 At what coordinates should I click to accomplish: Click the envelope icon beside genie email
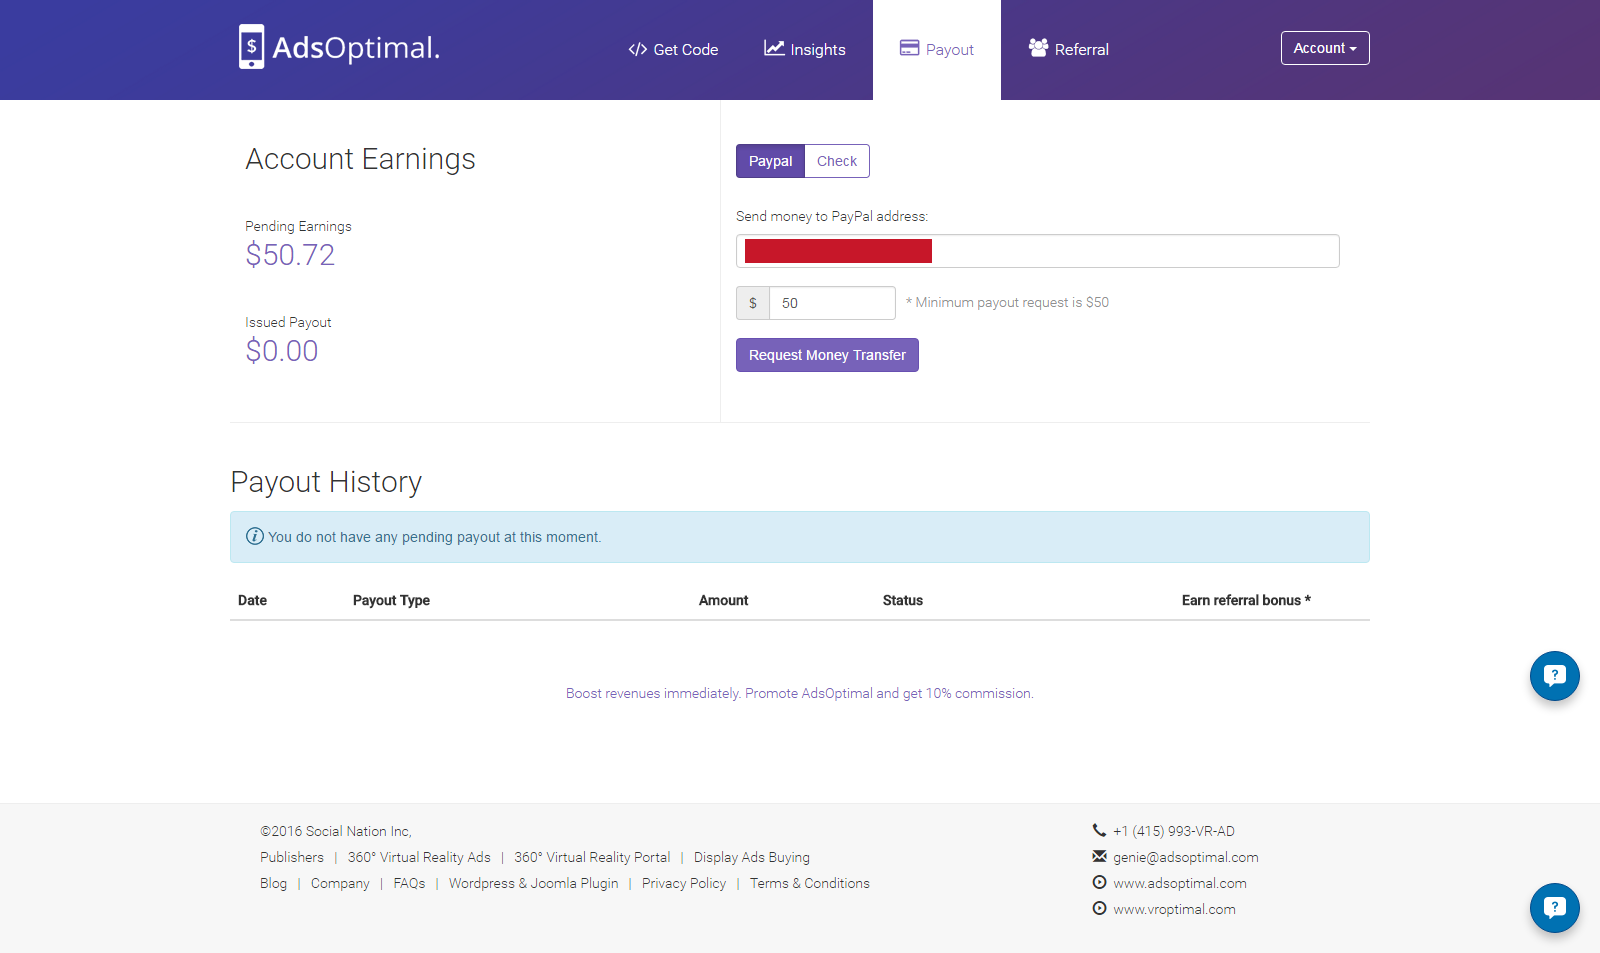click(x=1099, y=856)
